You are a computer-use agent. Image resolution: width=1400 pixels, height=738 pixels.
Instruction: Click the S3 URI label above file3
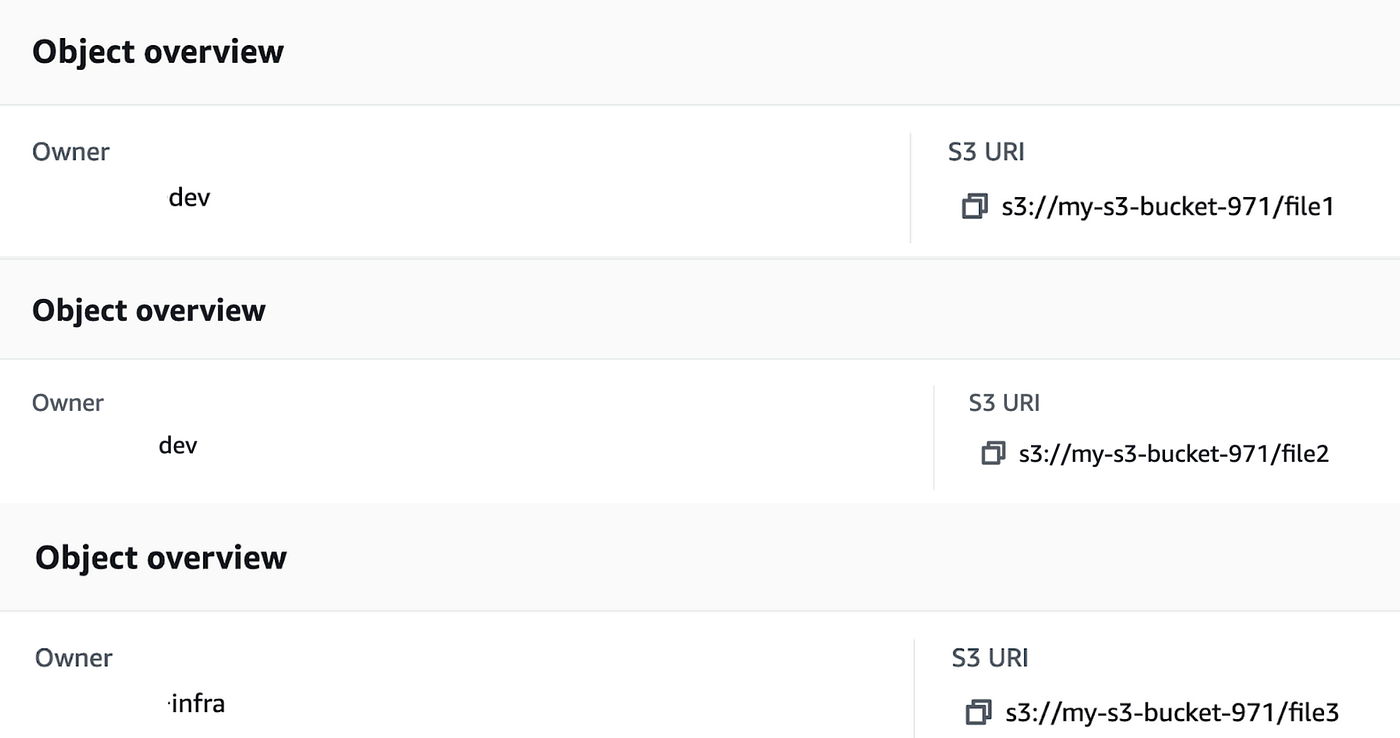click(x=990, y=658)
